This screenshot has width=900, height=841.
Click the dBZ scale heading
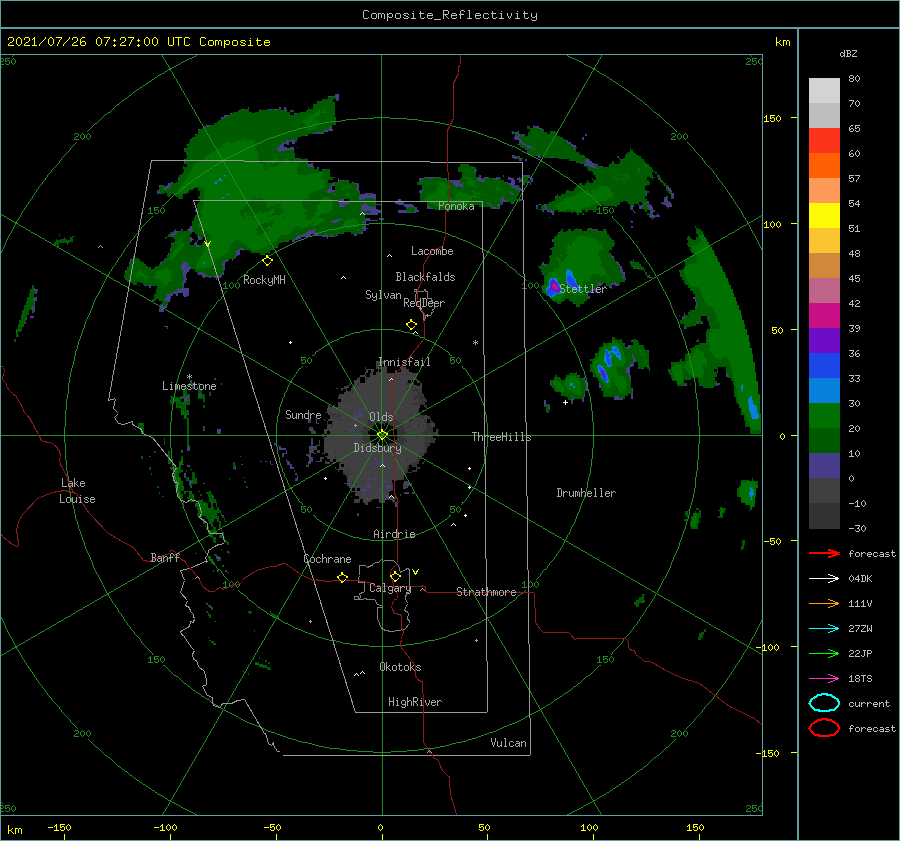coord(848,53)
